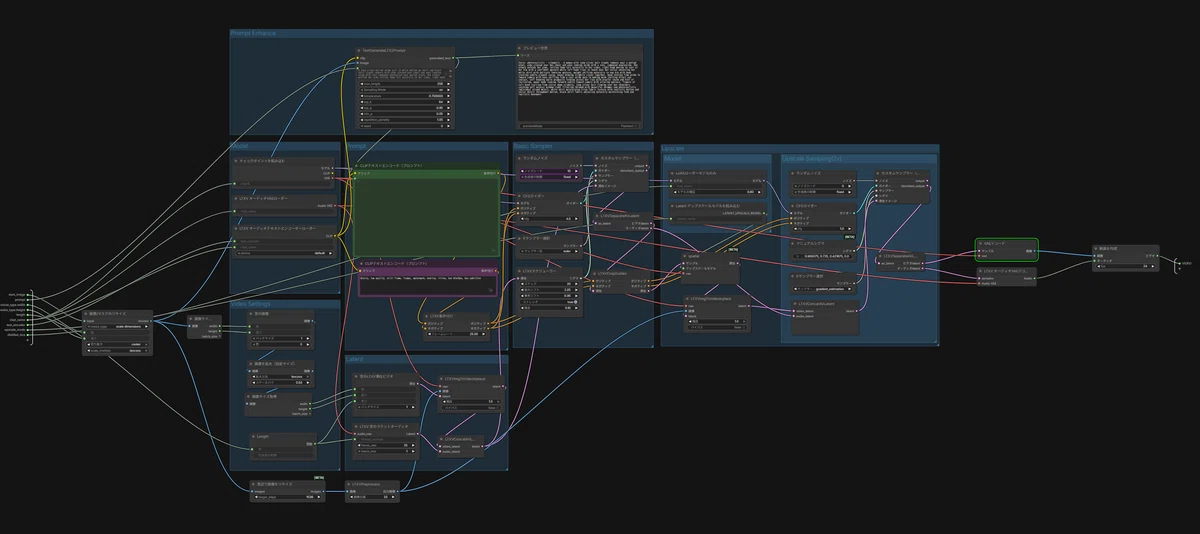Select the Prompt Enhance group title
This screenshot has height=534, width=1200.
[x=253, y=33]
